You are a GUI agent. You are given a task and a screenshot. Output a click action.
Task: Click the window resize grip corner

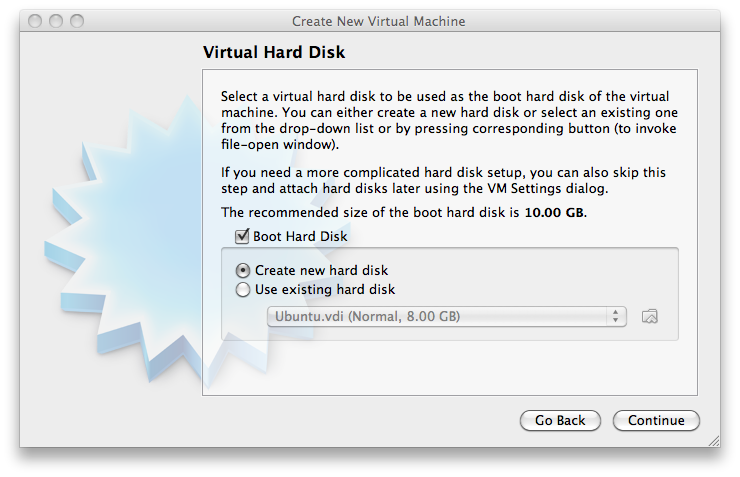(713, 439)
